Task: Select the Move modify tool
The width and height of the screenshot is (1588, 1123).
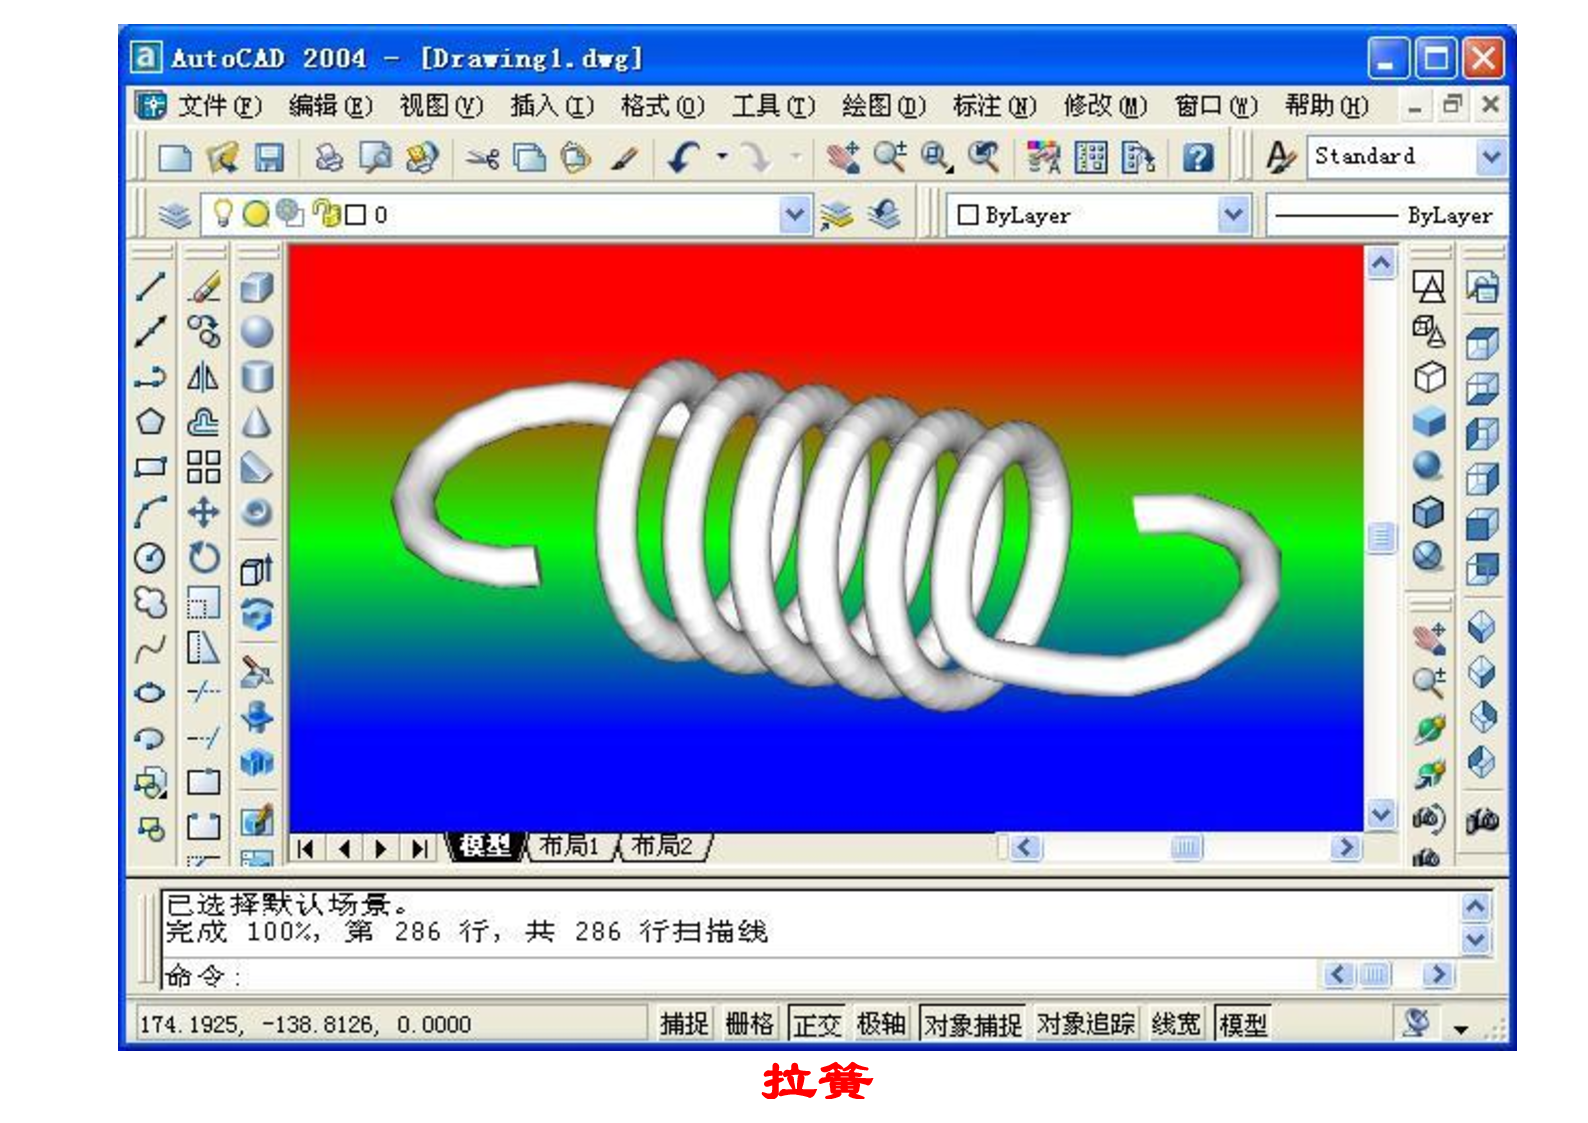Action: point(204,512)
